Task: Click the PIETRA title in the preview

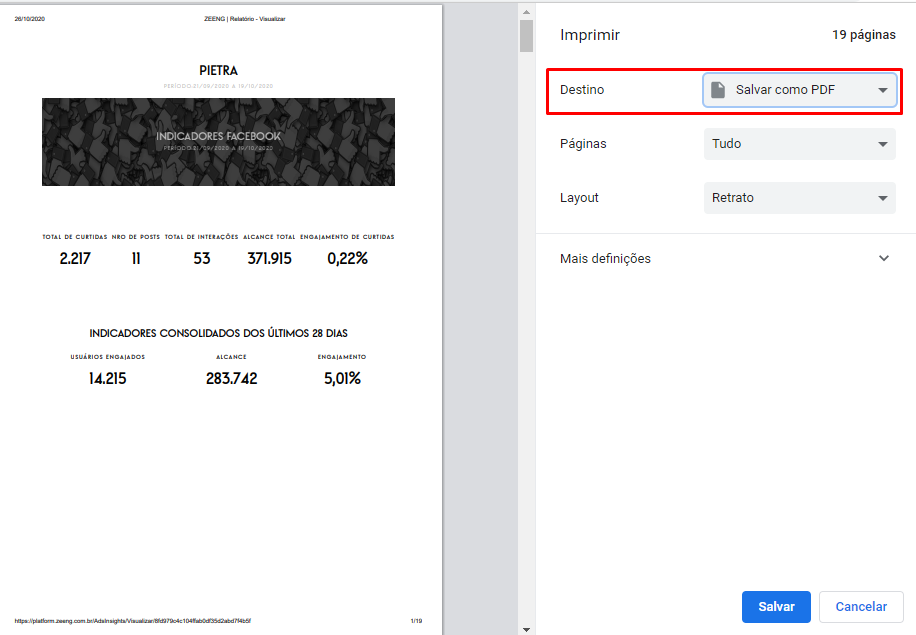Action: [218, 71]
